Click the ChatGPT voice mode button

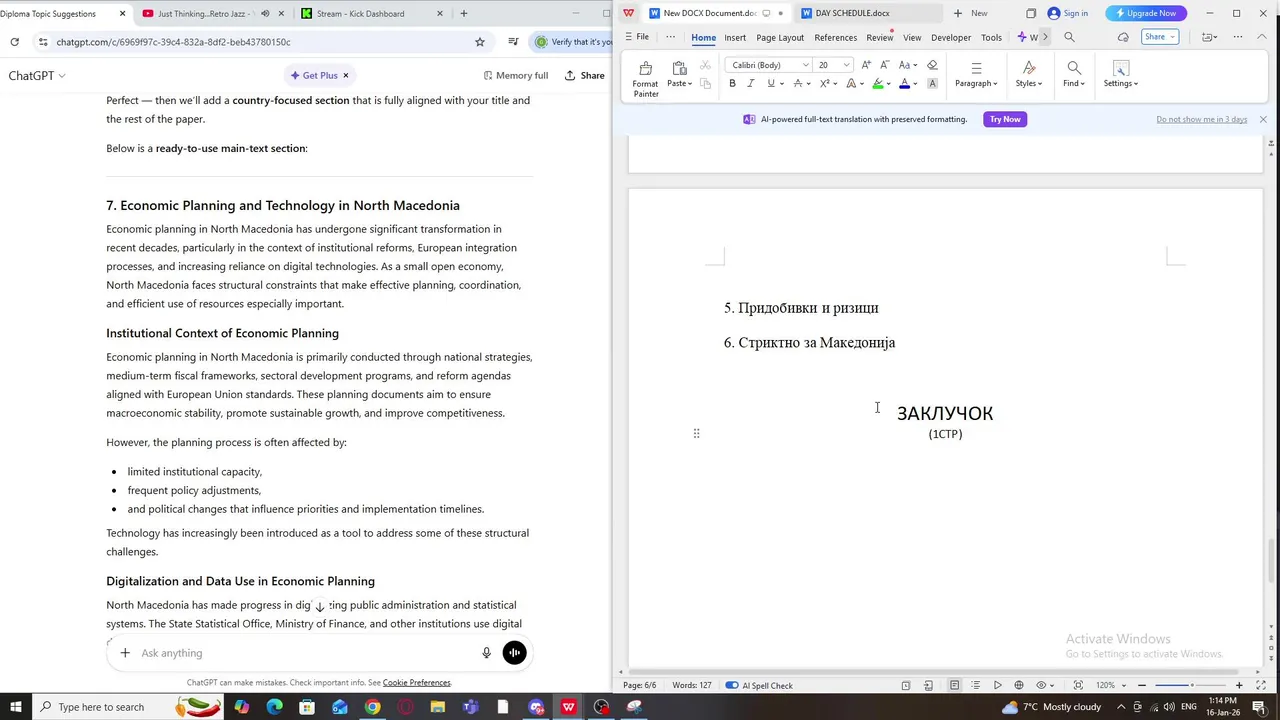(x=514, y=653)
